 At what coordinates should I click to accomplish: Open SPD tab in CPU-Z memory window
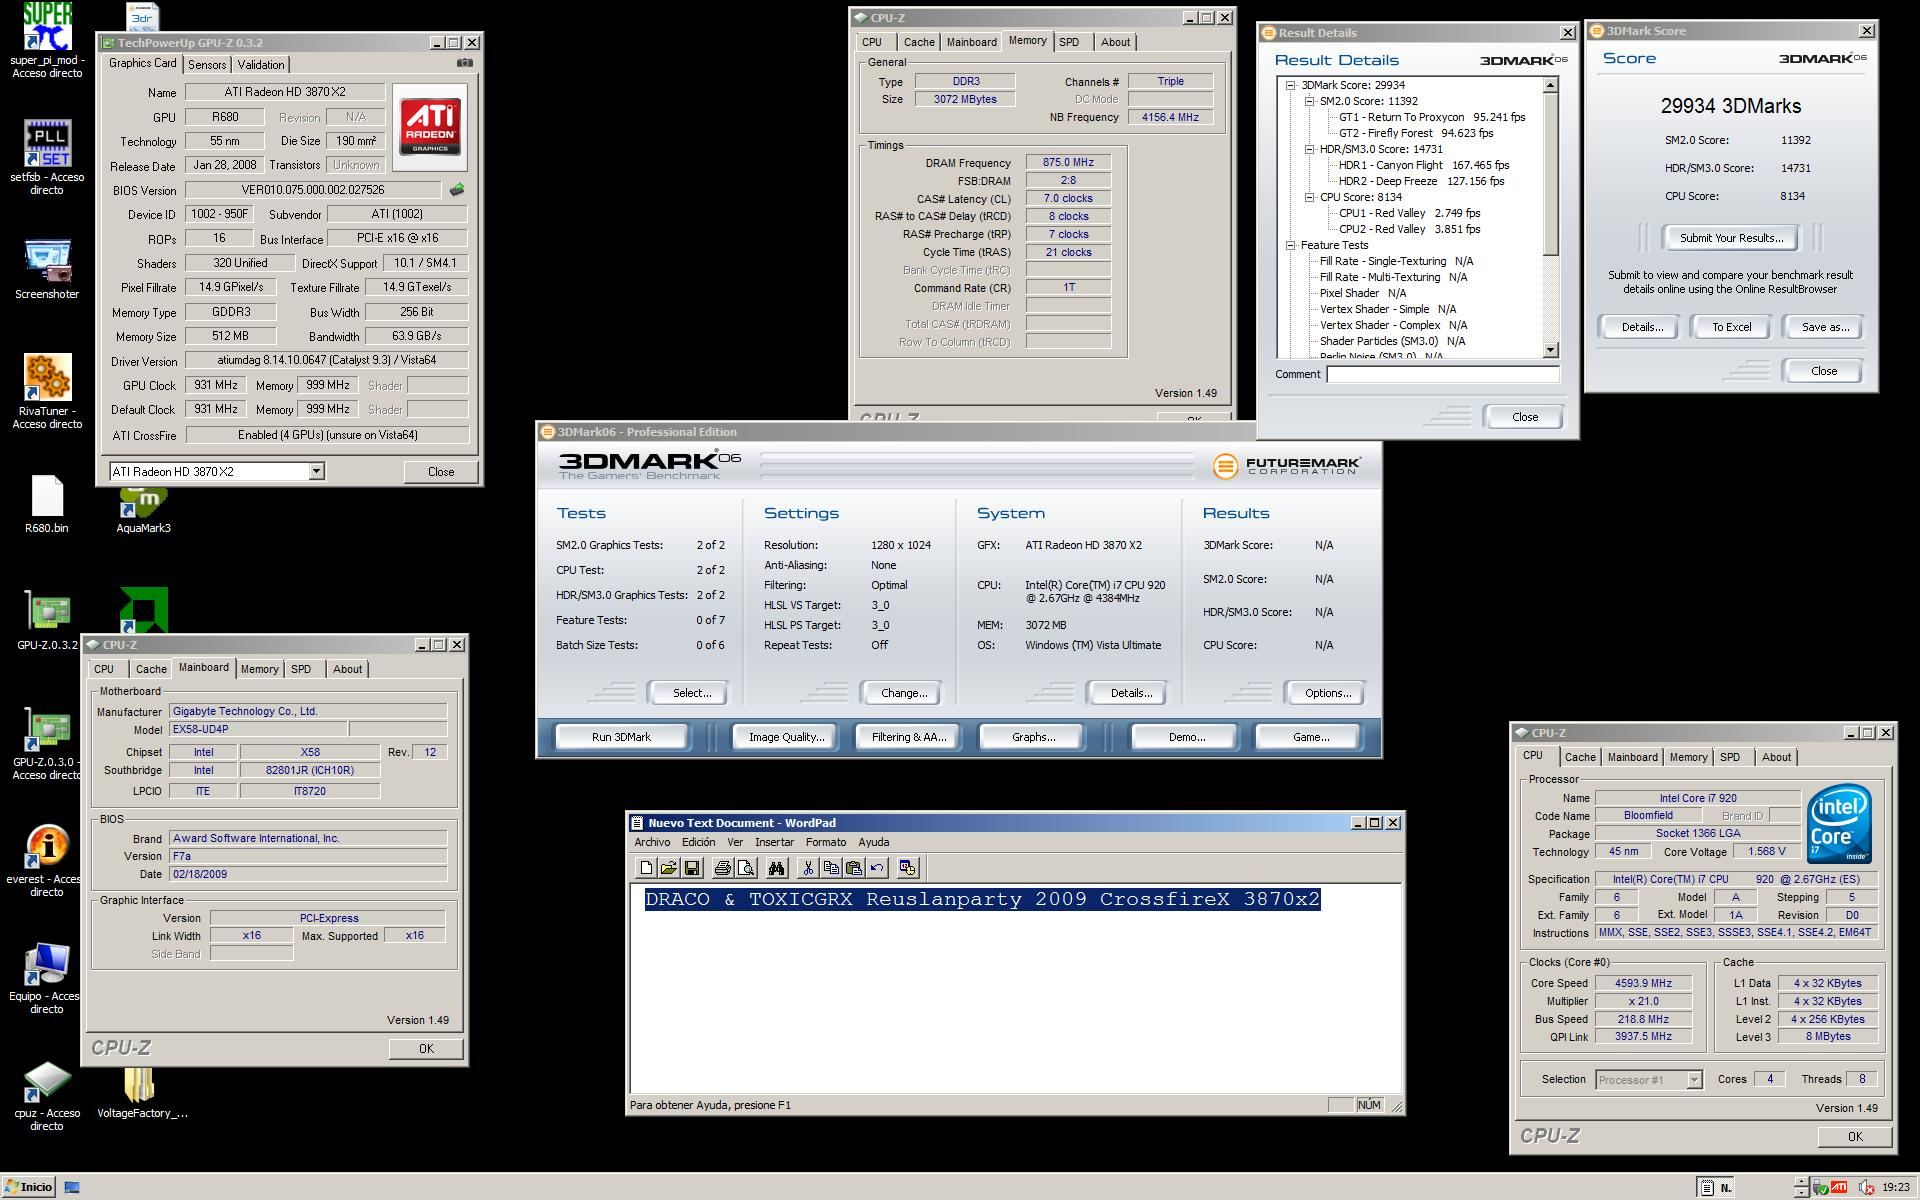(1069, 42)
